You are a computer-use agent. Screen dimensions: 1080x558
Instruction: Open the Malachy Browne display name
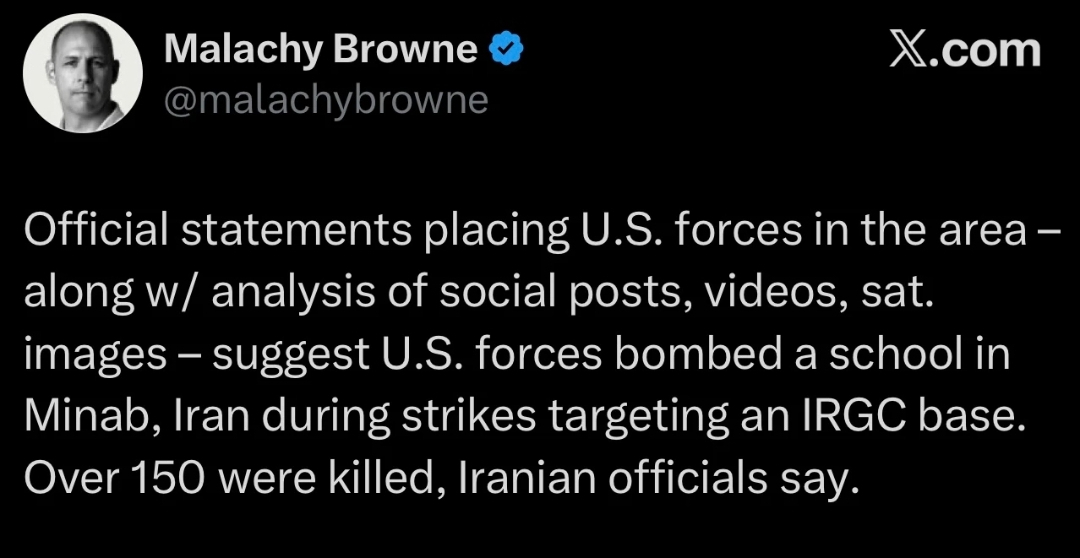click(320, 49)
